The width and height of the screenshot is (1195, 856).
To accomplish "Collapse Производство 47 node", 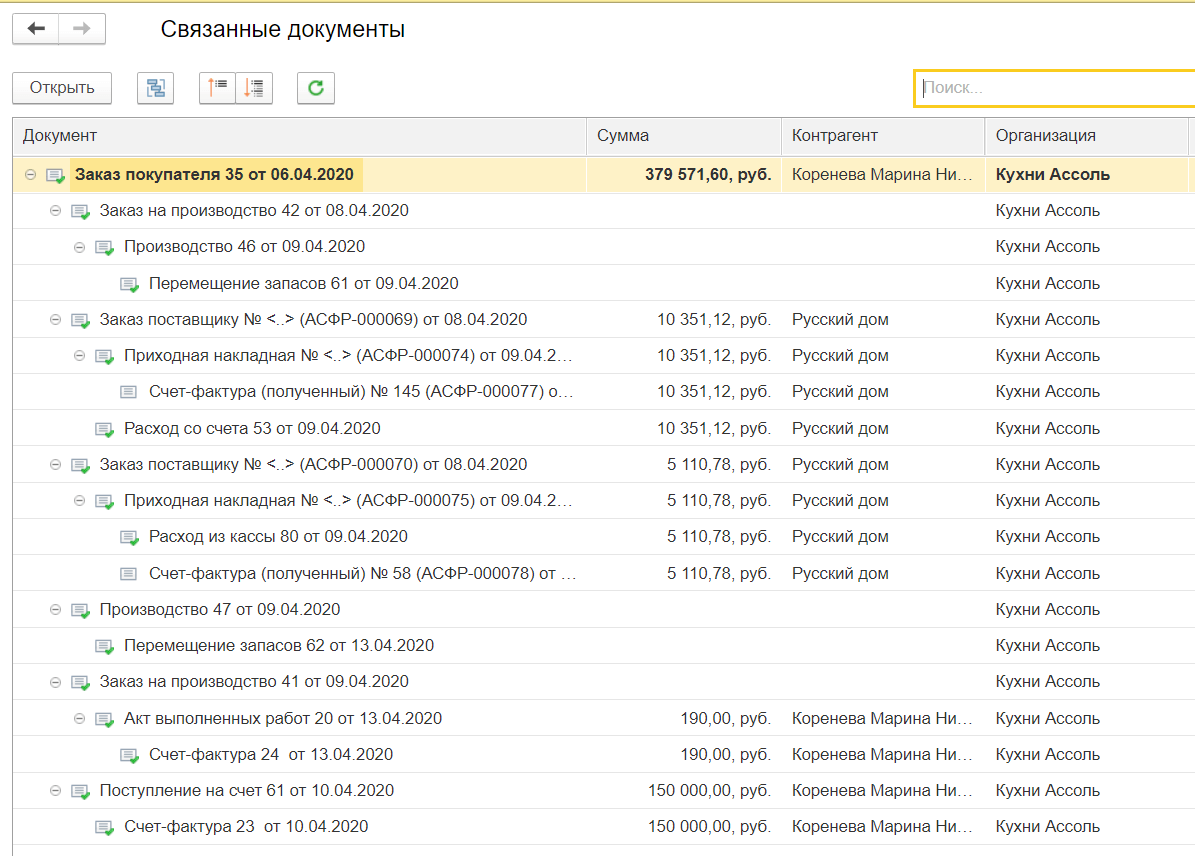I will [56, 610].
